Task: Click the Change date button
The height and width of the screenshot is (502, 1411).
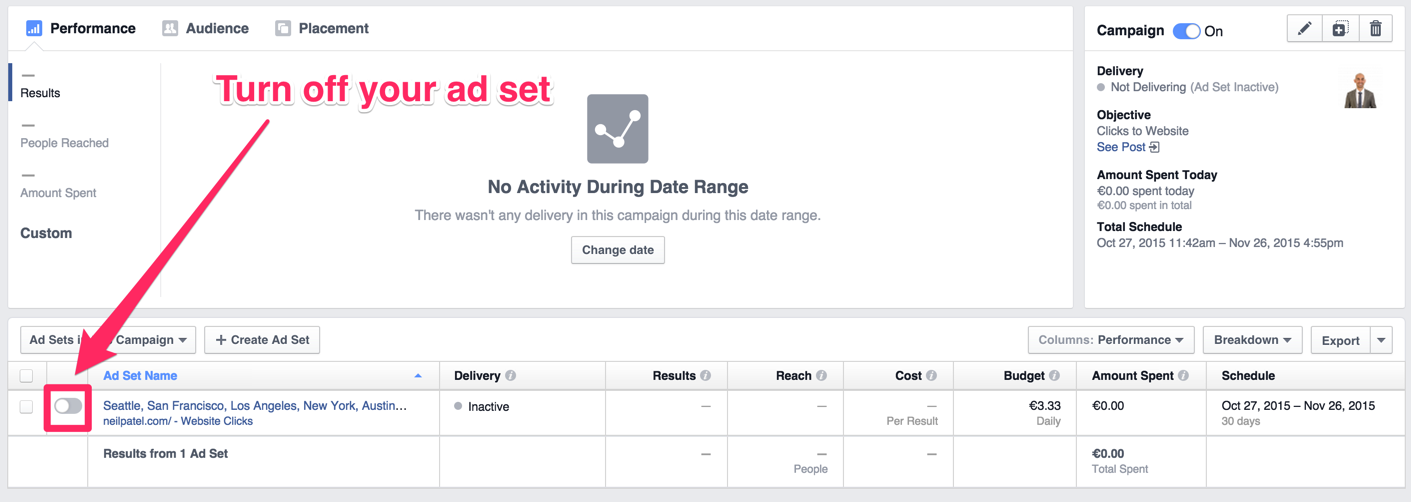Action: [x=617, y=250]
